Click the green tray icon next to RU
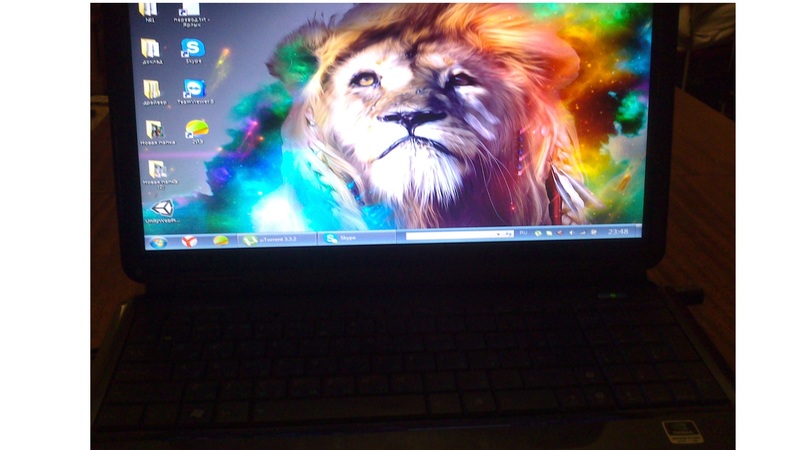 tap(537, 233)
